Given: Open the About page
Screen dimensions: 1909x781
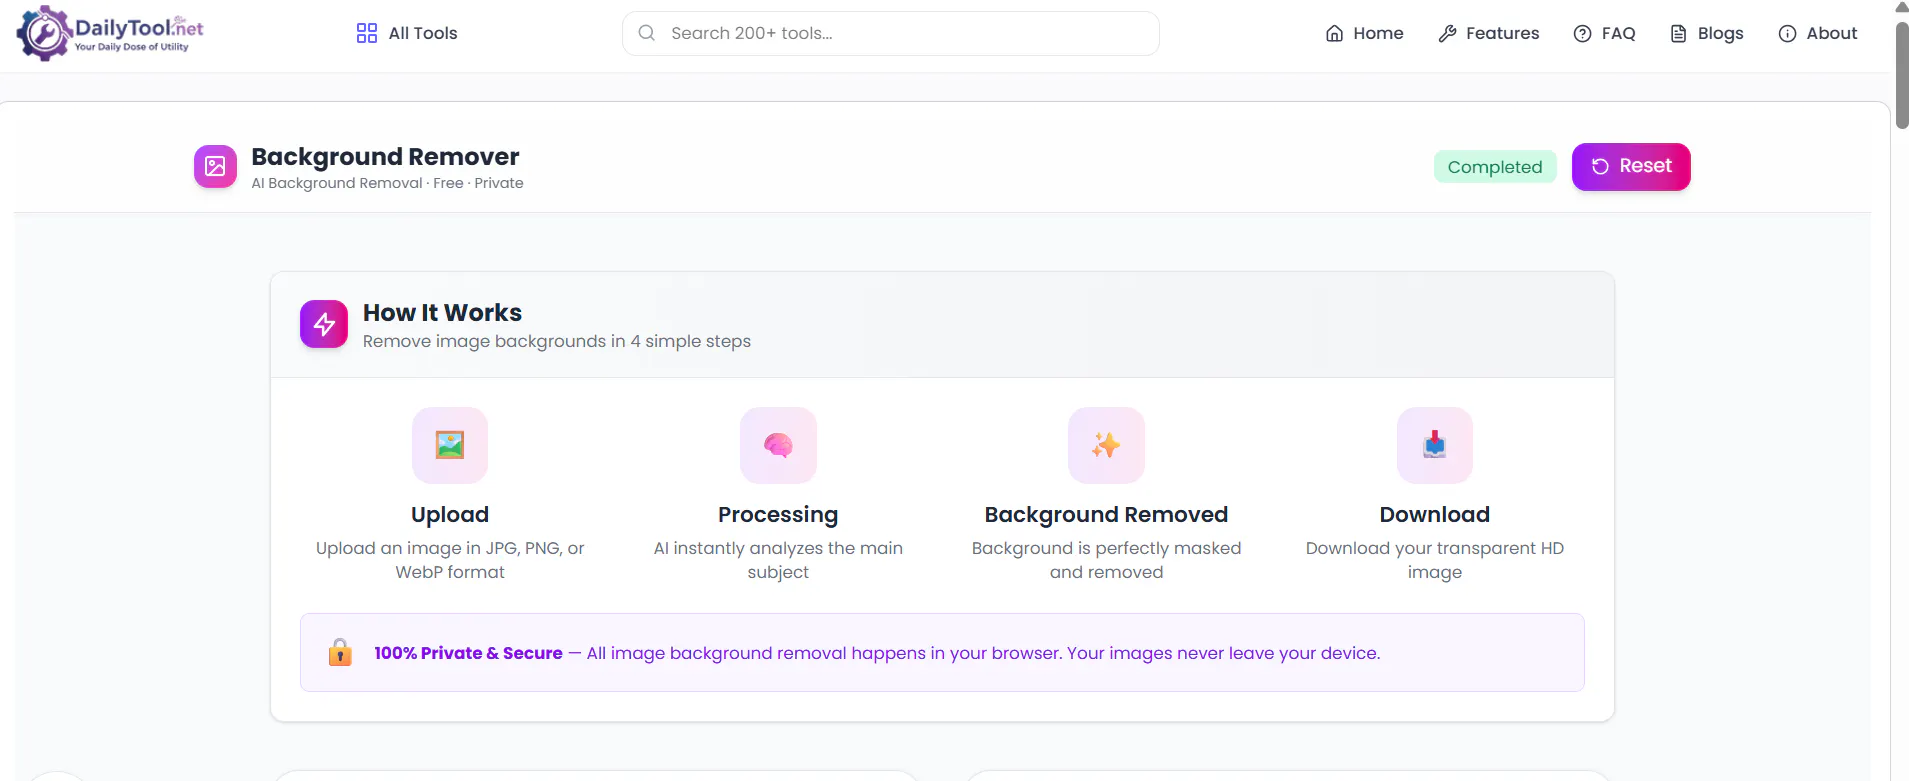Looking at the screenshot, I should pyautogui.click(x=1818, y=33).
